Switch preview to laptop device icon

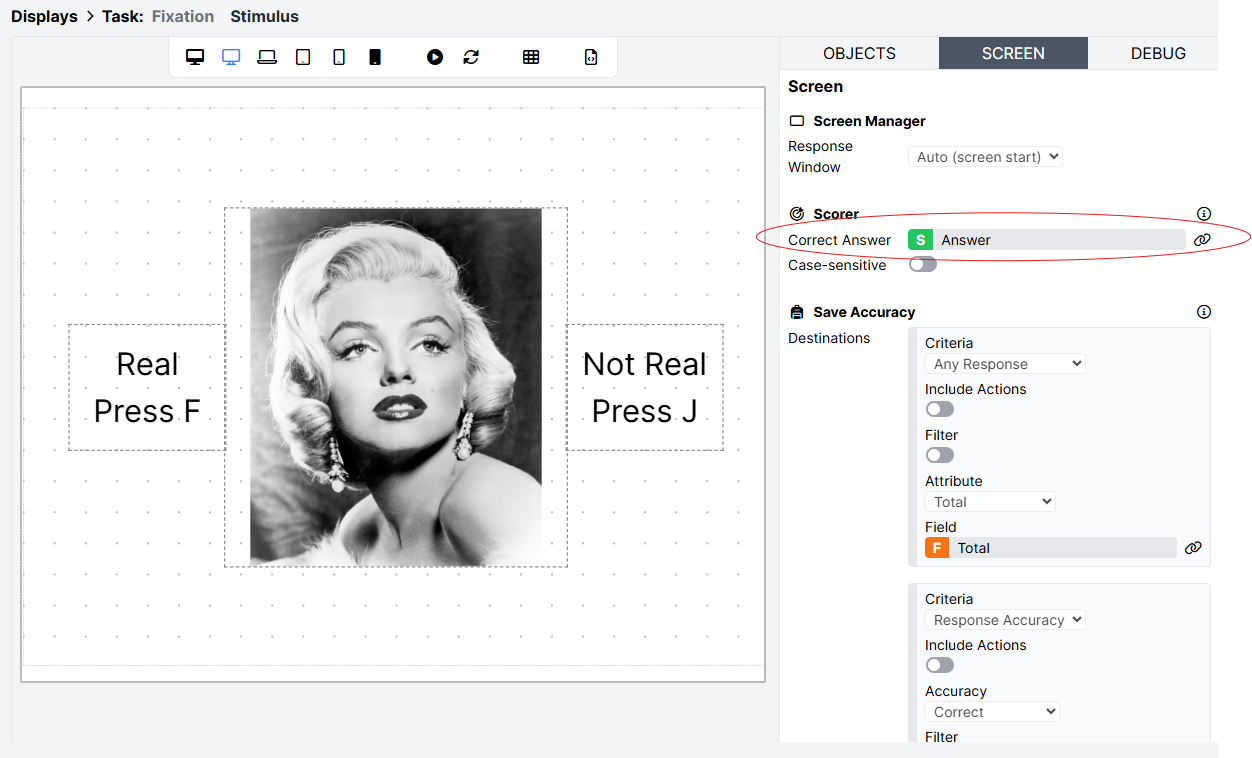click(267, 57)
